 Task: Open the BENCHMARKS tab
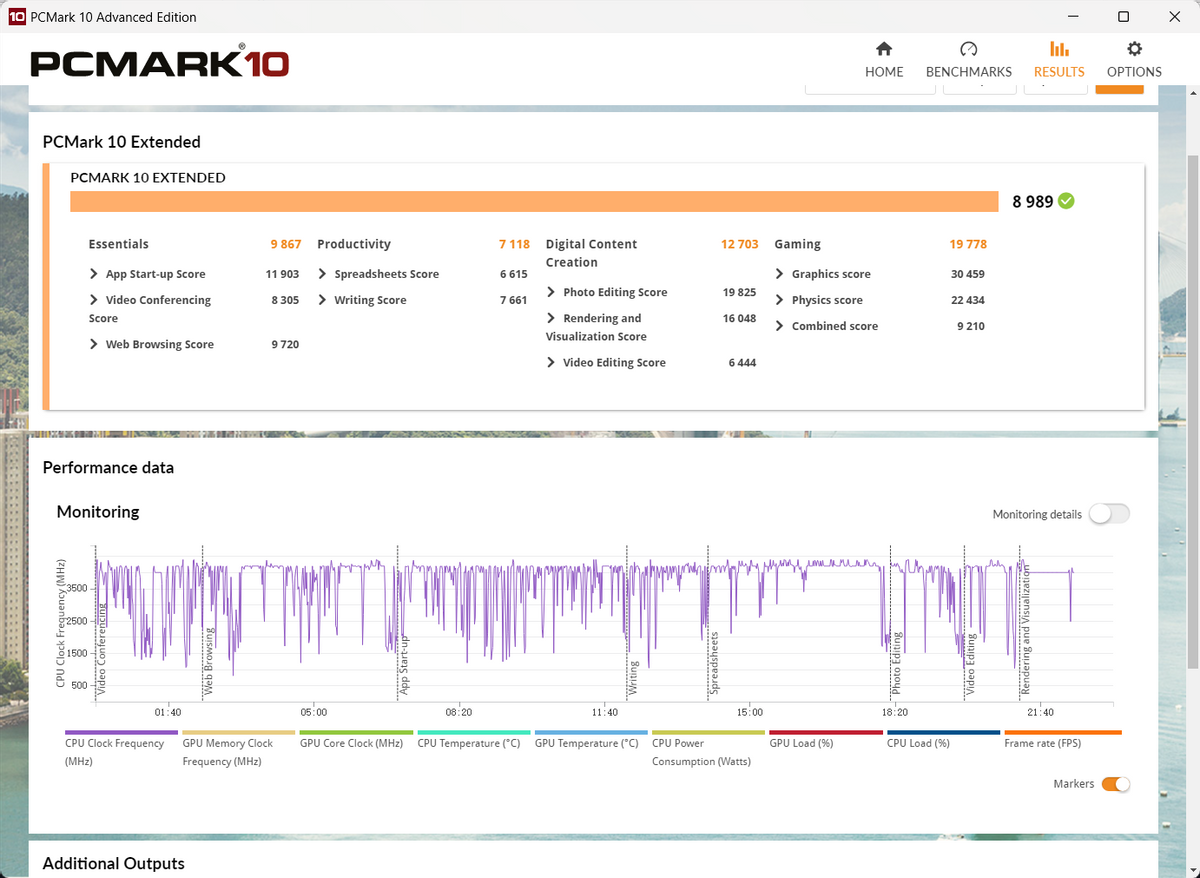tap(968, 60)
